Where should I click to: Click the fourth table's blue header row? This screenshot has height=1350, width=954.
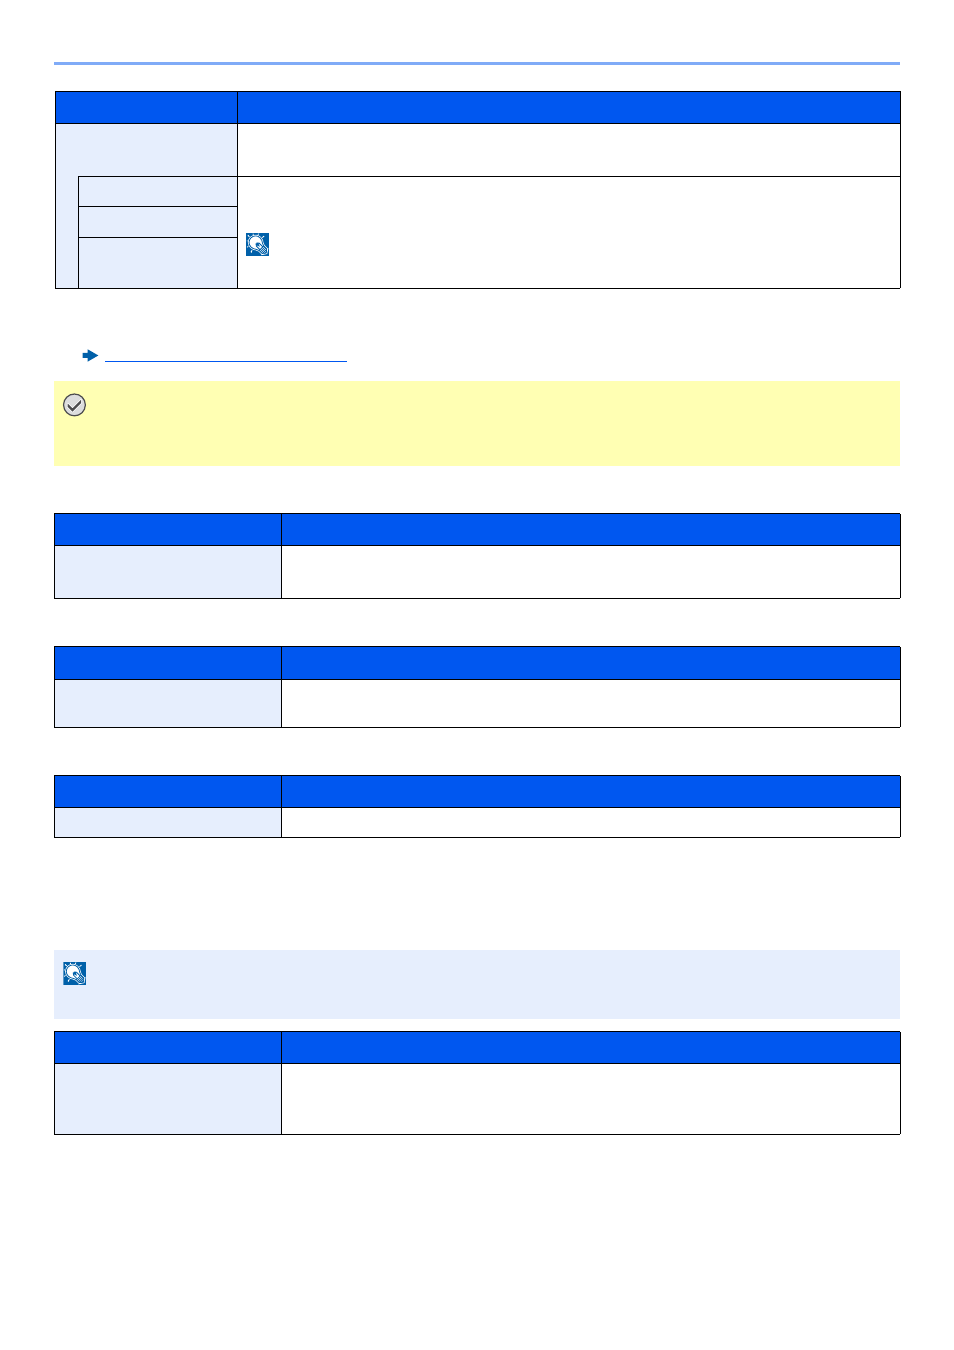(x=477, y=791)
